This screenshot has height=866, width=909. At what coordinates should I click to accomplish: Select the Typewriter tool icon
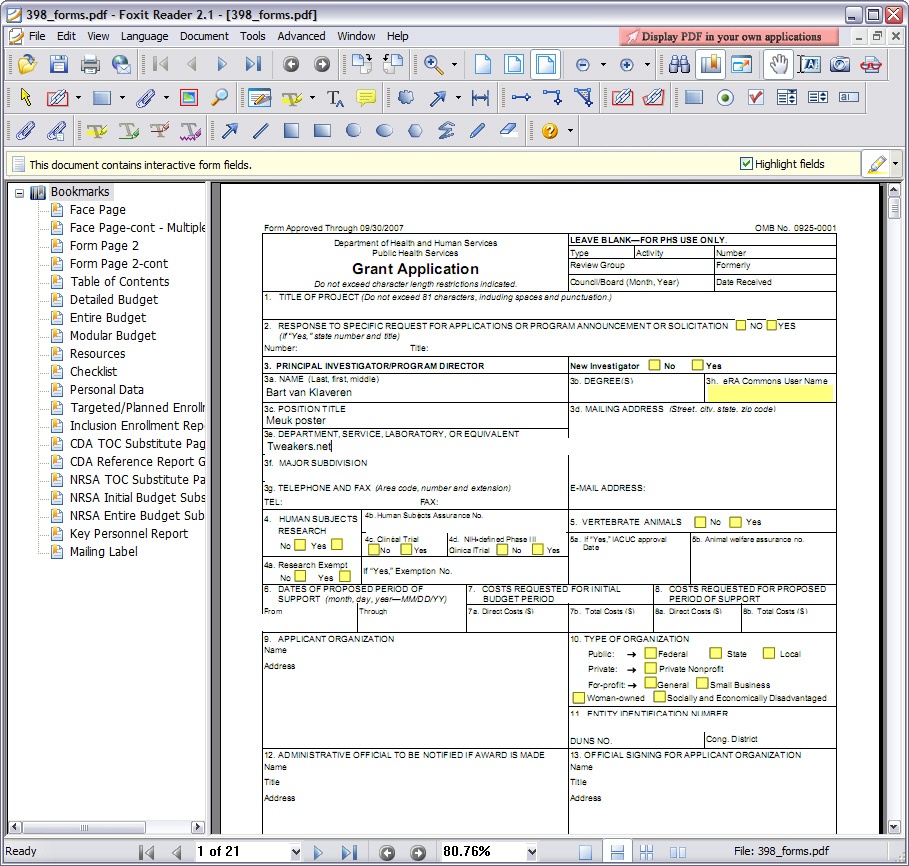[x=336, y=98]
